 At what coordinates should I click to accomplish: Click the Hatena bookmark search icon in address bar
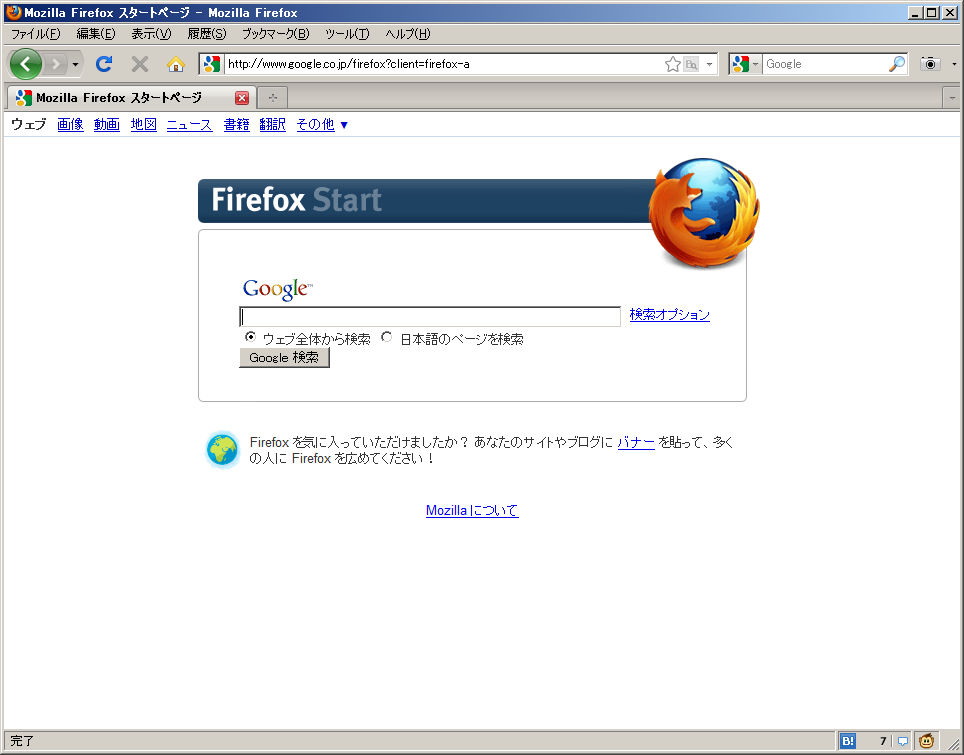pos(691,64)
